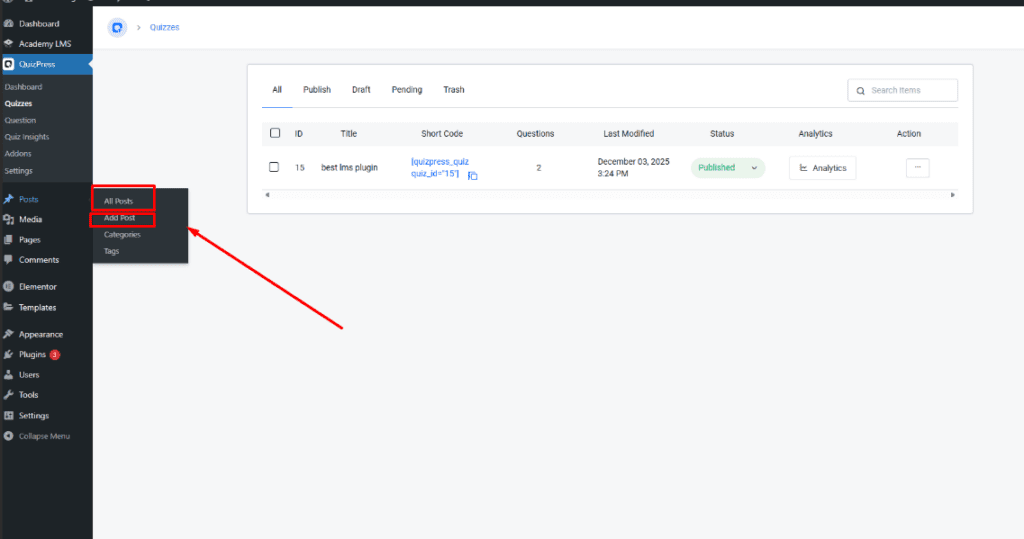The image size is (1024, 539).
Task: Click the Settings sliders icon at bottom
Action: pos(8,416)
